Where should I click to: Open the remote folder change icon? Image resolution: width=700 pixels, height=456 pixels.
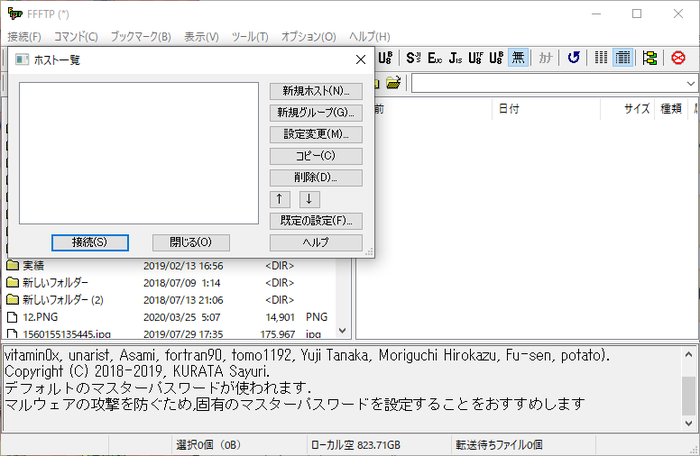(x=393, y=83)
